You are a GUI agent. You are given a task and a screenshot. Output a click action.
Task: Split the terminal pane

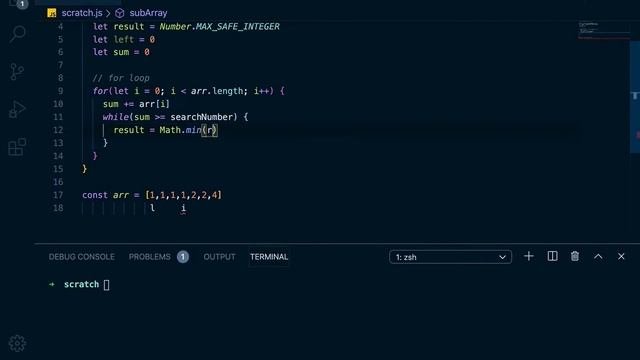pos(552,256)
